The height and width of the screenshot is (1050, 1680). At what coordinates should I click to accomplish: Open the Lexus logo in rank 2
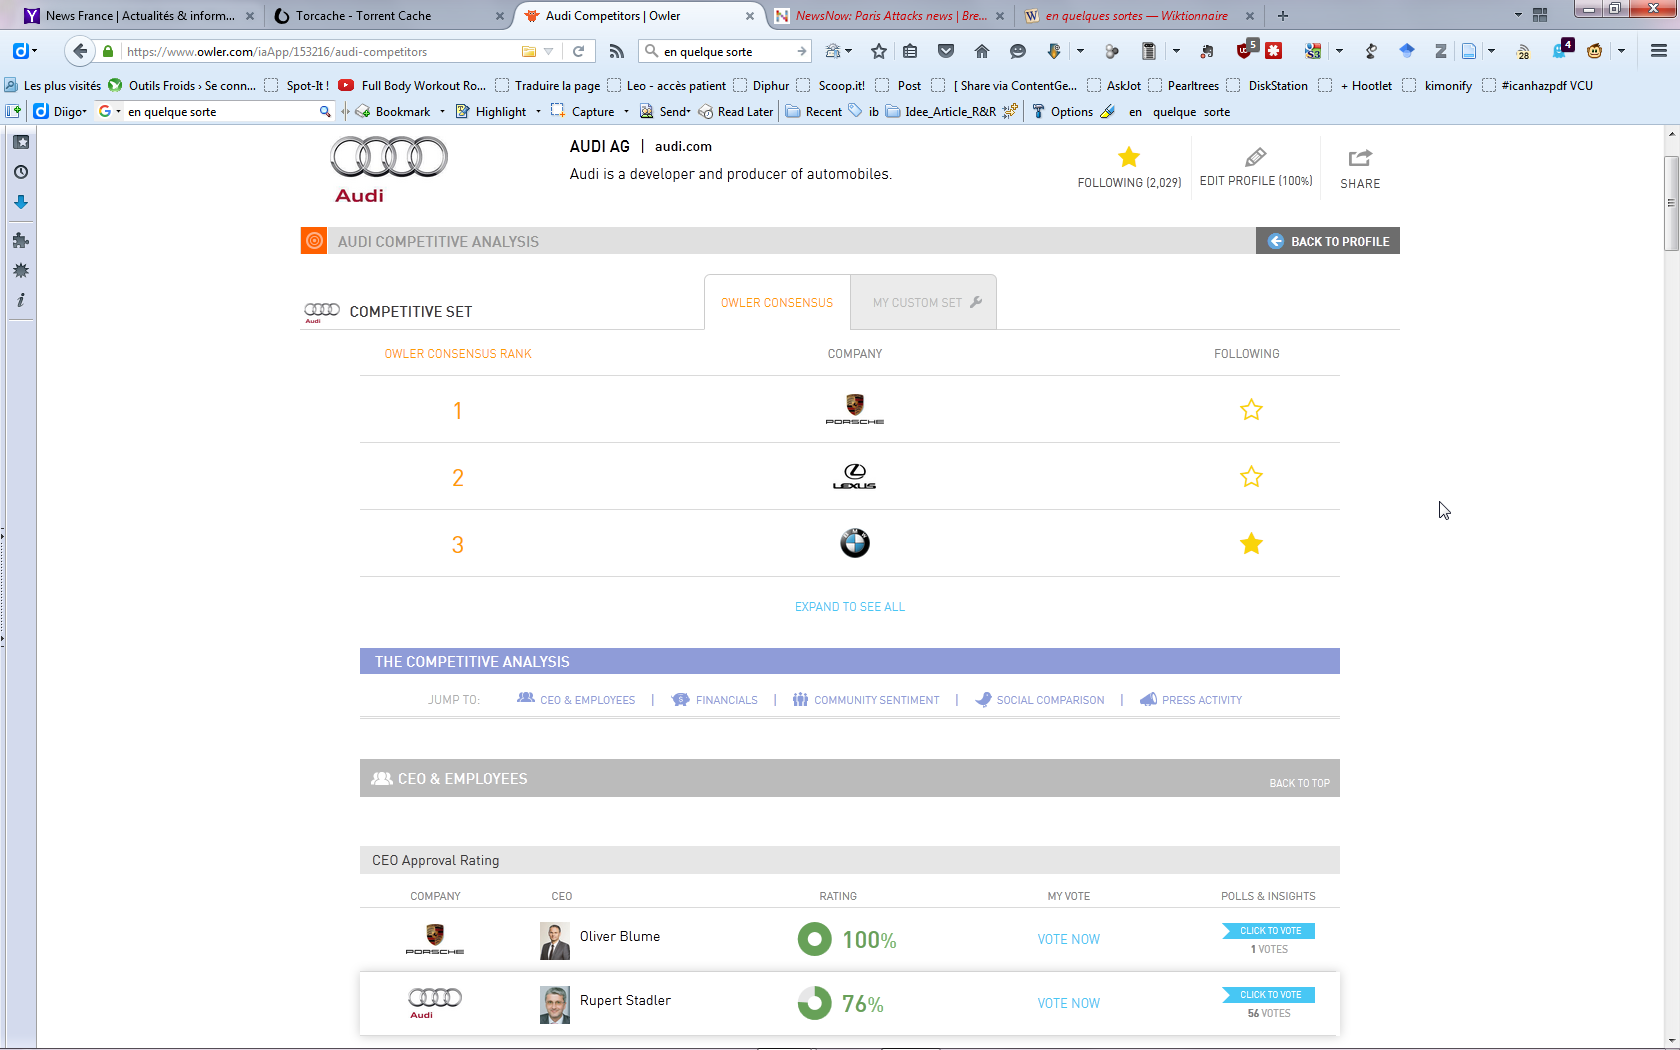coord(855,476)
